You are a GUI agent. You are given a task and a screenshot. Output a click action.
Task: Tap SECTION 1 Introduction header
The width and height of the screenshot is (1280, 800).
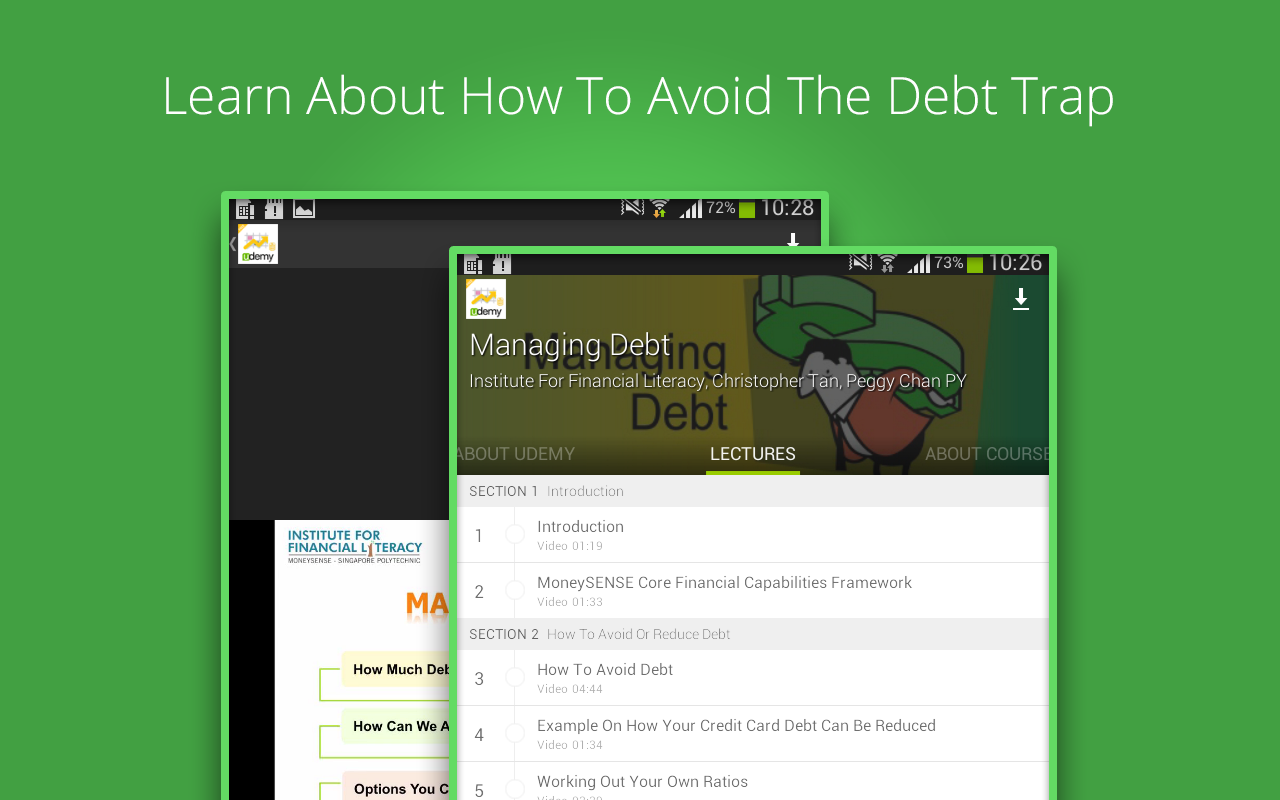753,491
